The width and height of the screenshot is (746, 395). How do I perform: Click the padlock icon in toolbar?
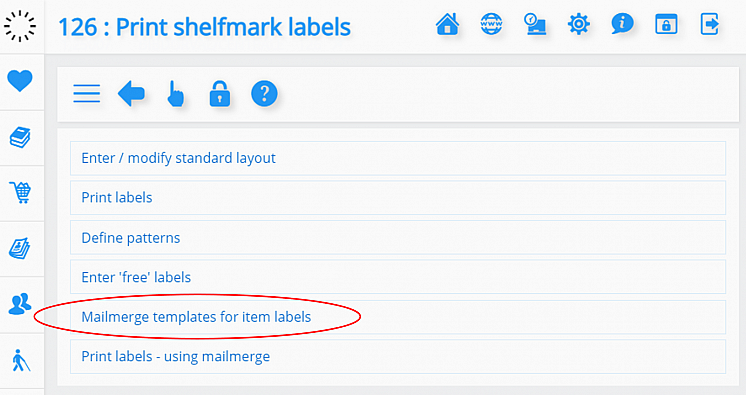pos(220,93)
